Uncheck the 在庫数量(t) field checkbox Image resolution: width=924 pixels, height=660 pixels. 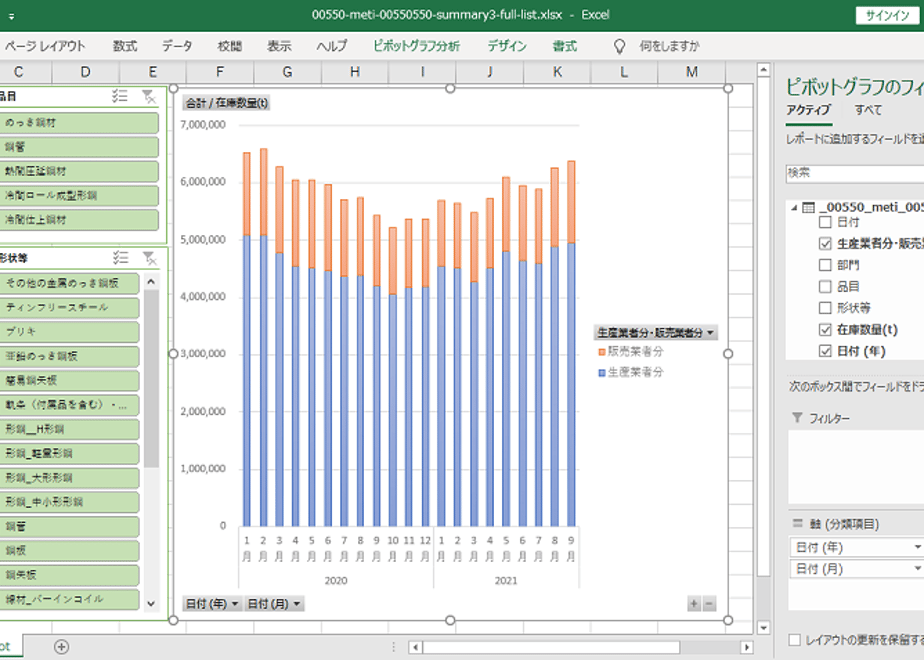coord(825,329)
